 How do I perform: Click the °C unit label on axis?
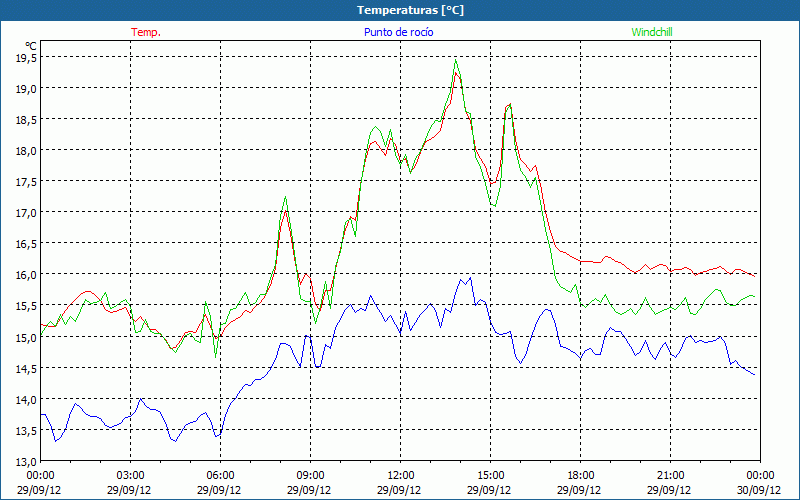(31, 45)
